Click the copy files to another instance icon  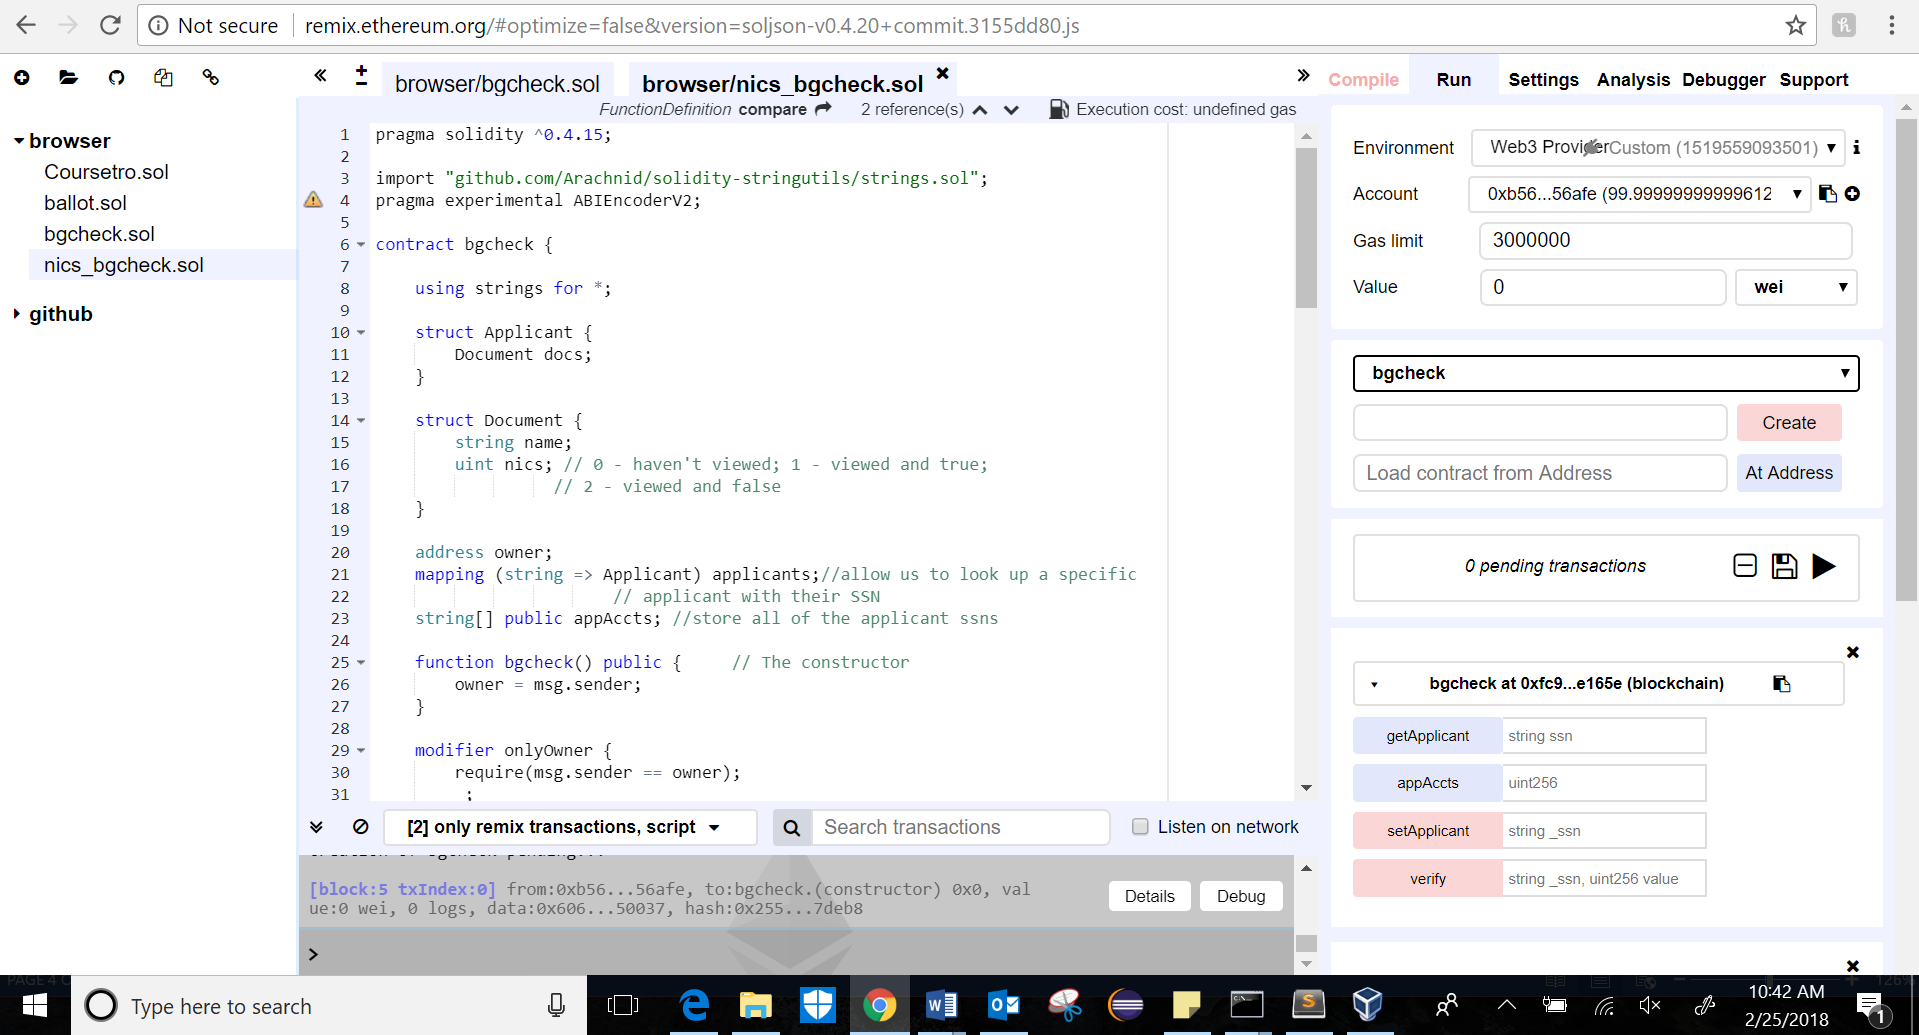pyautogui.click(x=163, y=77)
